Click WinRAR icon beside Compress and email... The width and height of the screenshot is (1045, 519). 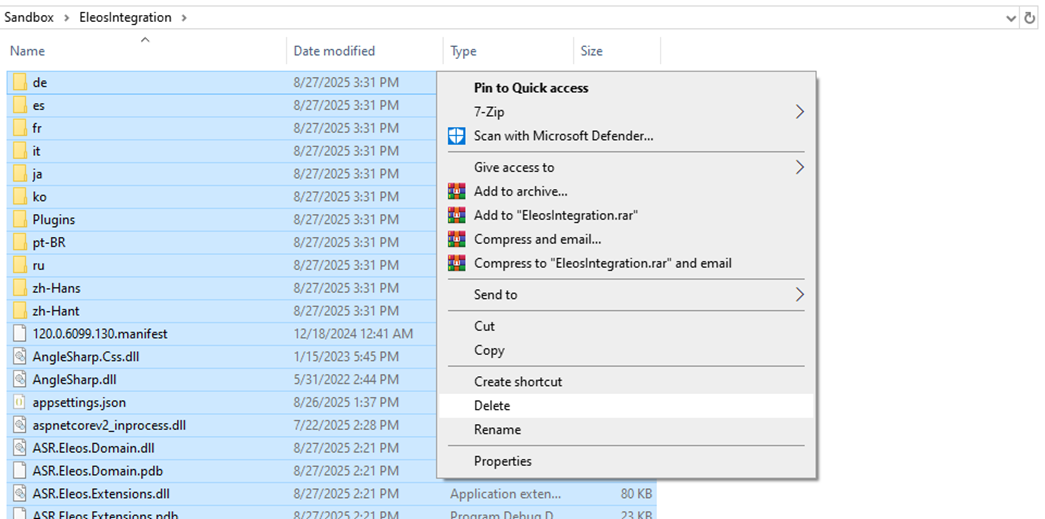pyautogui.click(x=457, y=239)
